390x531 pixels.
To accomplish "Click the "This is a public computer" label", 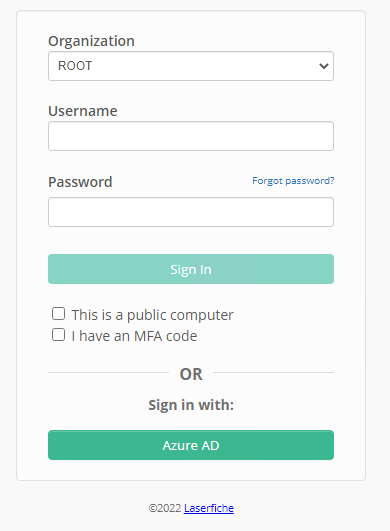I will (152, 315).
